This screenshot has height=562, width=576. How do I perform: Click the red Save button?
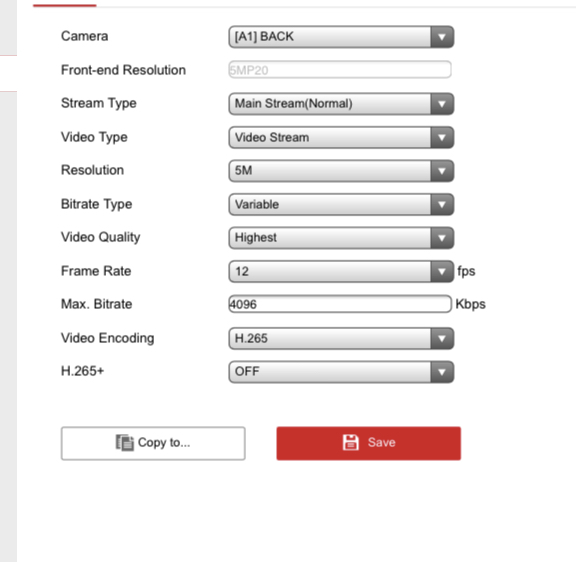(x=368, y=443)
